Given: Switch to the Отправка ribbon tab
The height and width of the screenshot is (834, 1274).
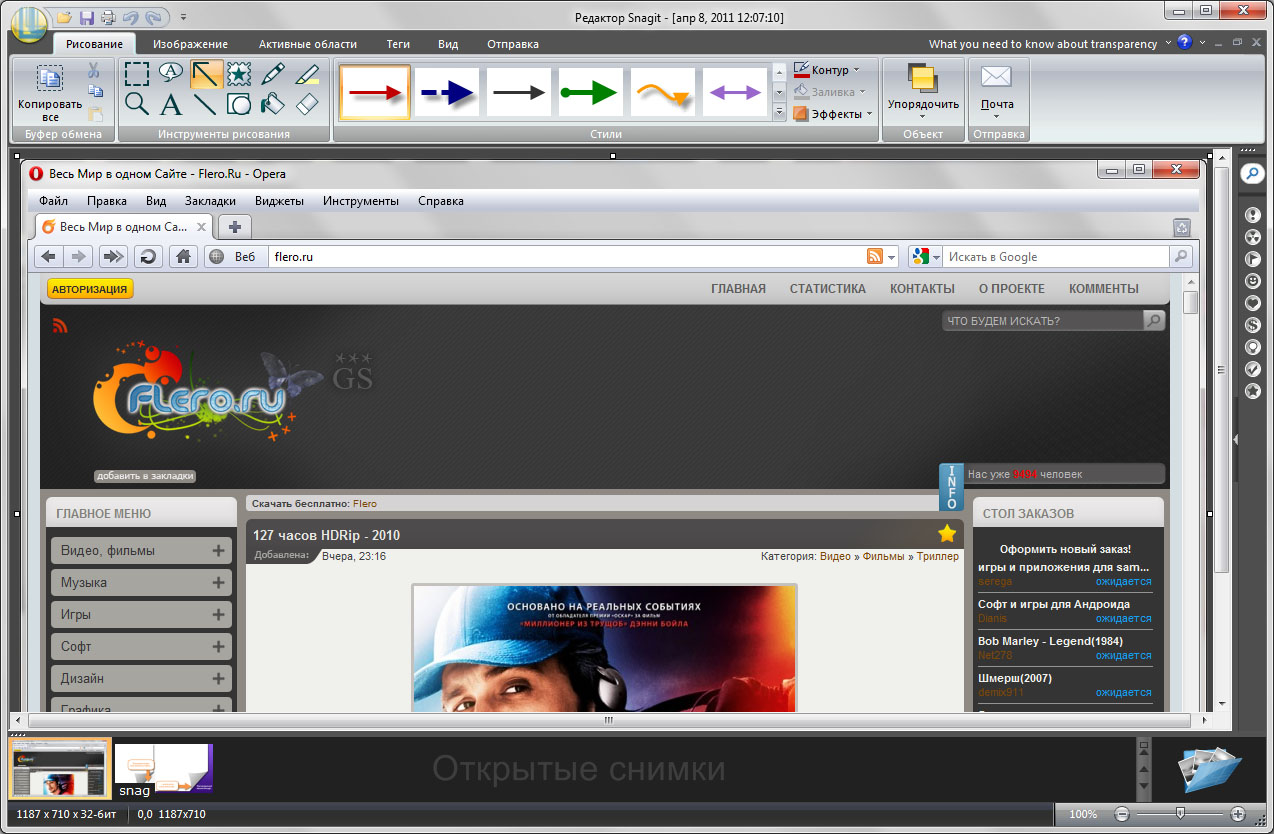Looking at the screenshot, I should click(x=513, y=44).
